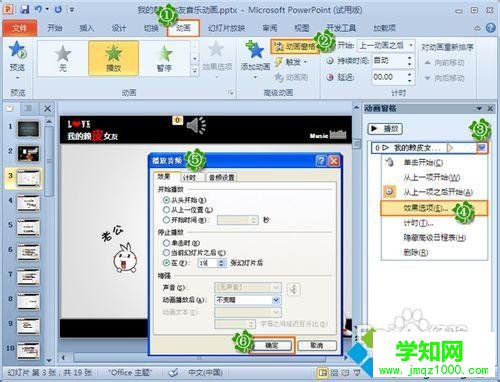
Task: Select 在 N 张幻灯片后 radio button
Action: coord(166,263)
